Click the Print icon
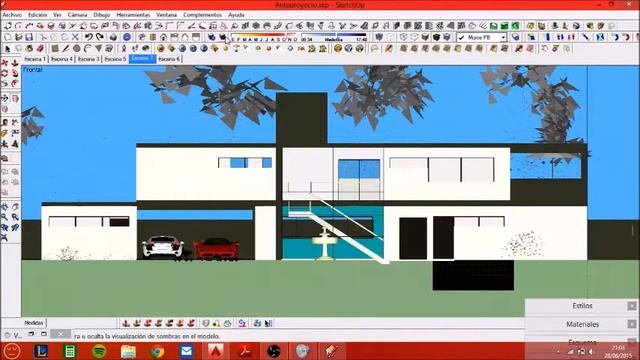This screenshot has height=360, width=640. [113, 37]
